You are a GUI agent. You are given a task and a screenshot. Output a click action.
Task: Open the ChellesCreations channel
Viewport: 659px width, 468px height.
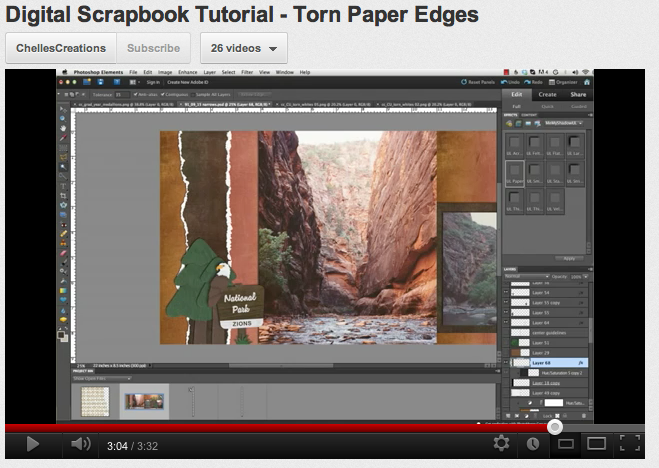[61, 48]
